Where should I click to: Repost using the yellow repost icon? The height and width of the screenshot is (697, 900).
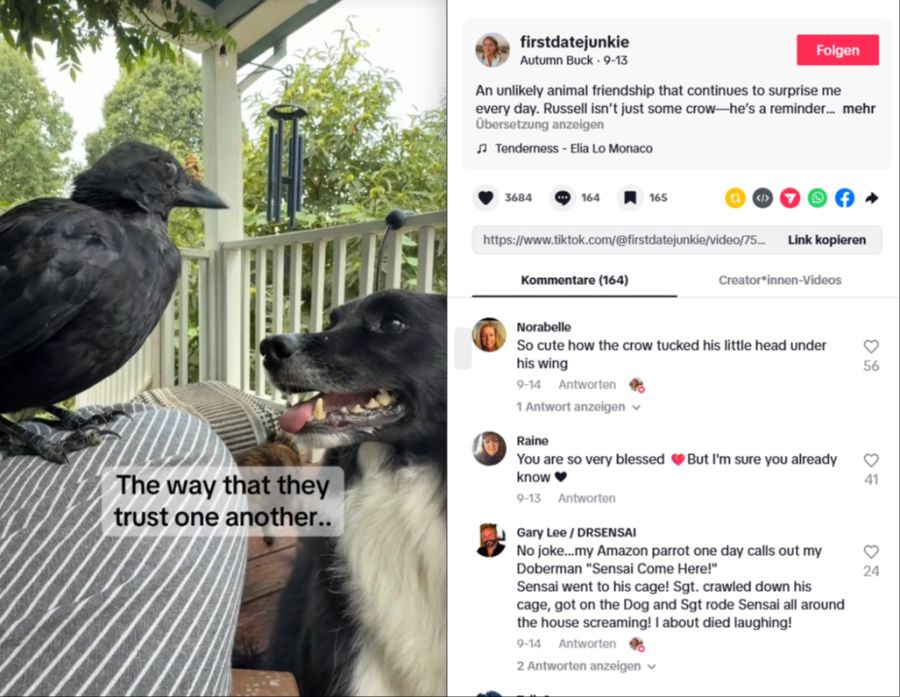735,198
